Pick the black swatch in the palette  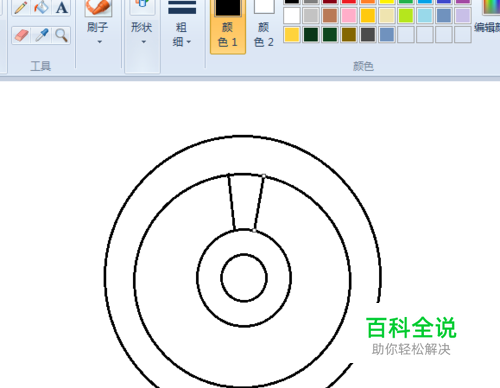tap(292, 1)
